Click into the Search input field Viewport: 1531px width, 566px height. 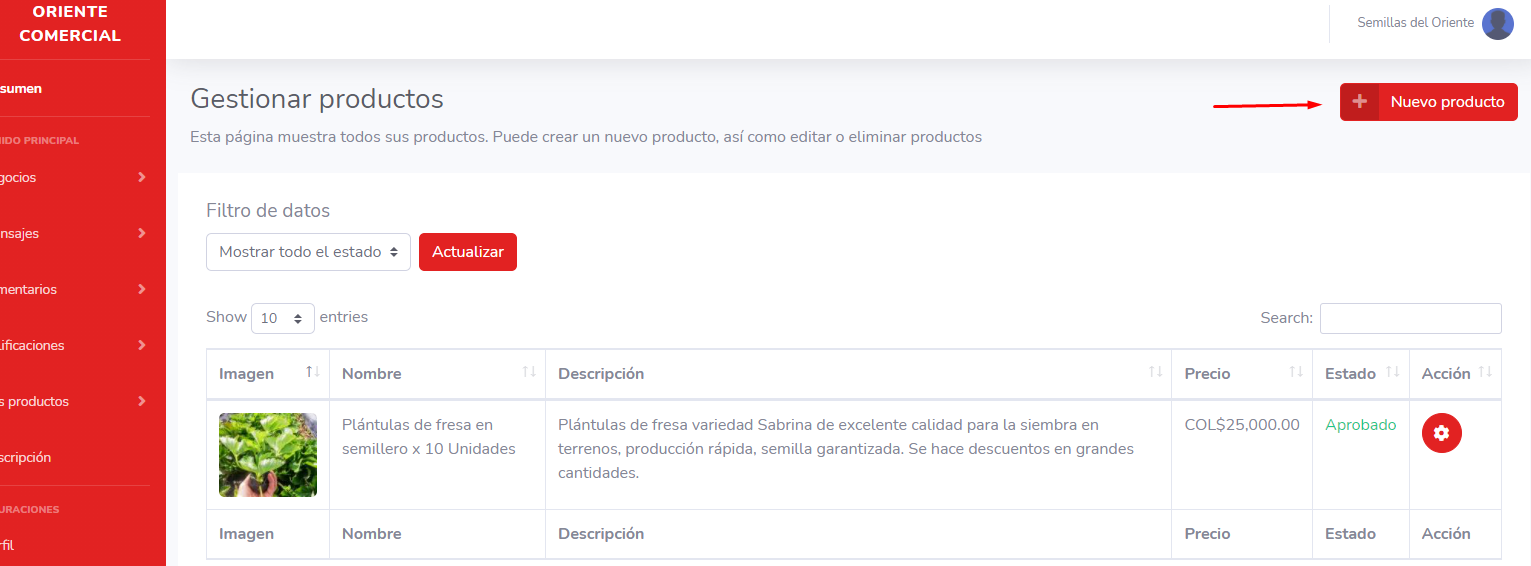click(x=1410, y=318)
